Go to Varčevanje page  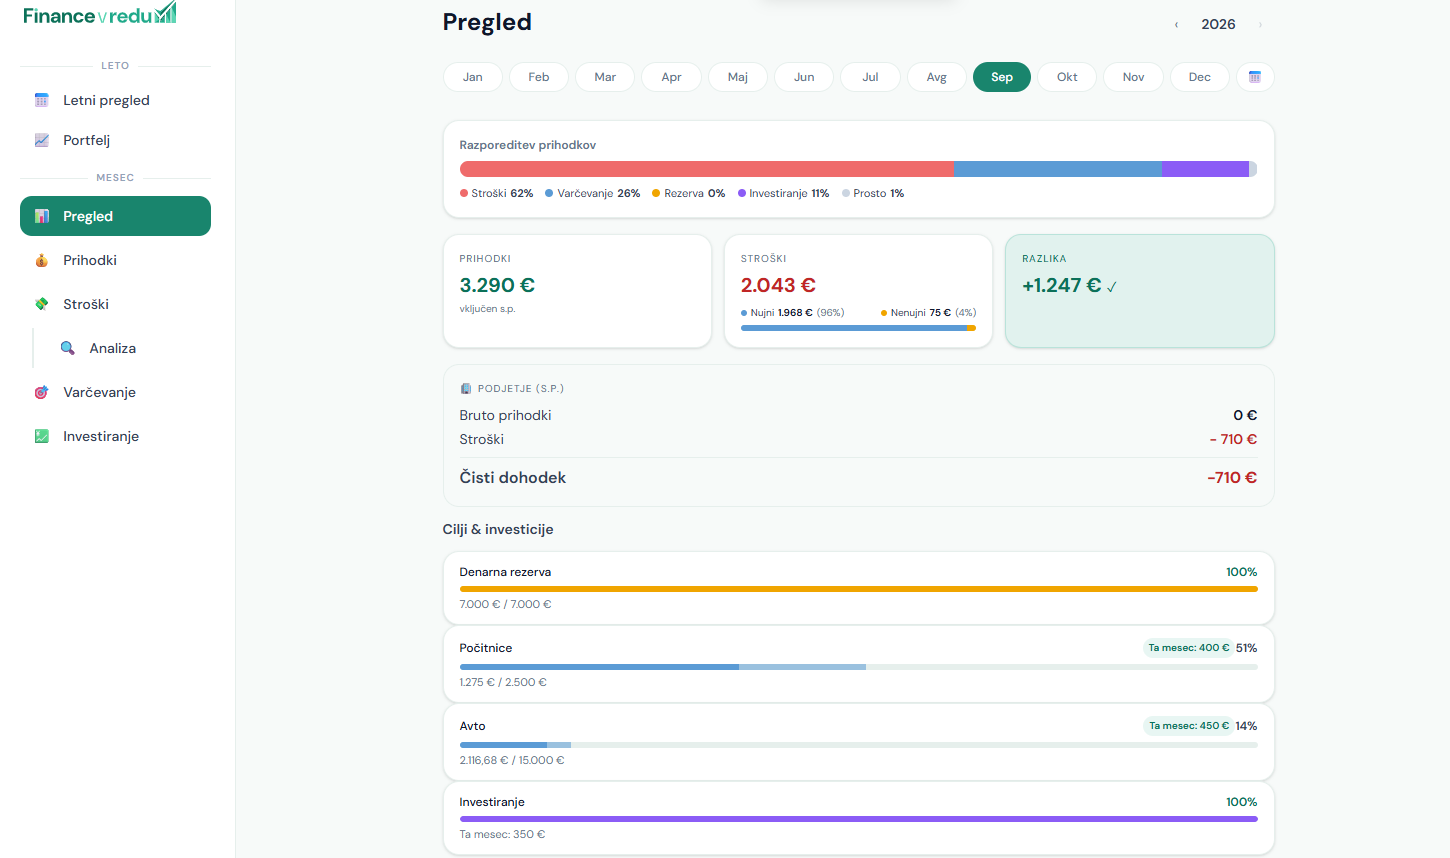click(x=115, y=392)
